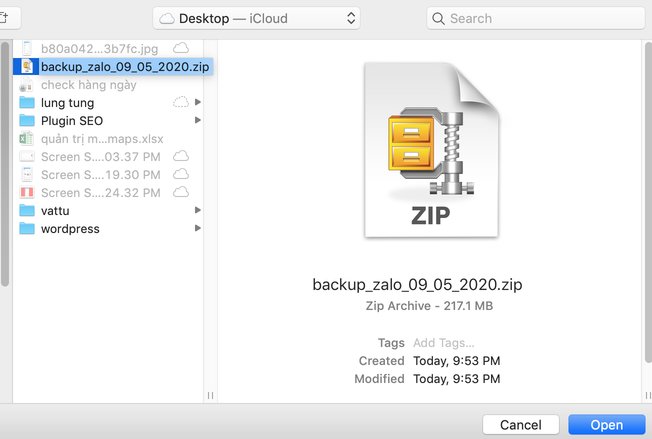The width and height of the screenshot is (652, 439).
Task: Open the Desktop — iCloud location dropdown
Action: (257, 18)
